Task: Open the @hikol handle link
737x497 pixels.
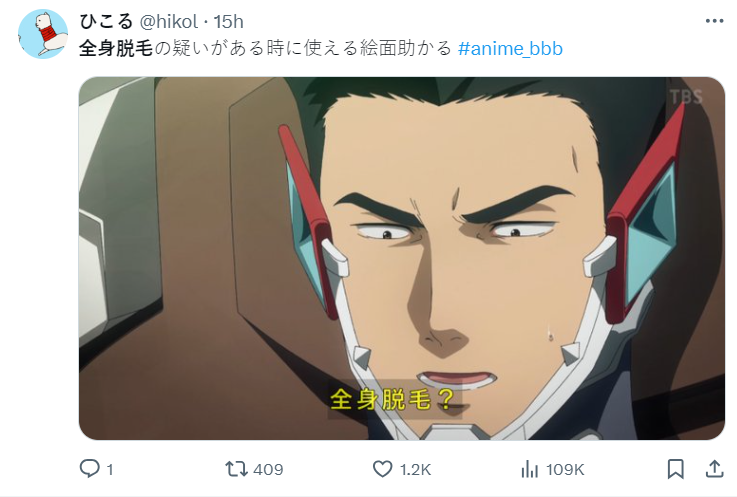Action: coord(169,22)
